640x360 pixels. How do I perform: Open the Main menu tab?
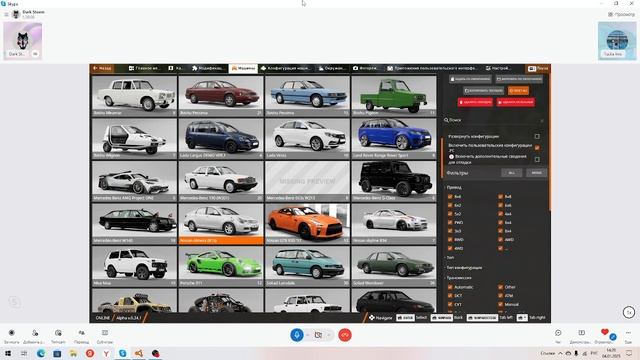144,68
